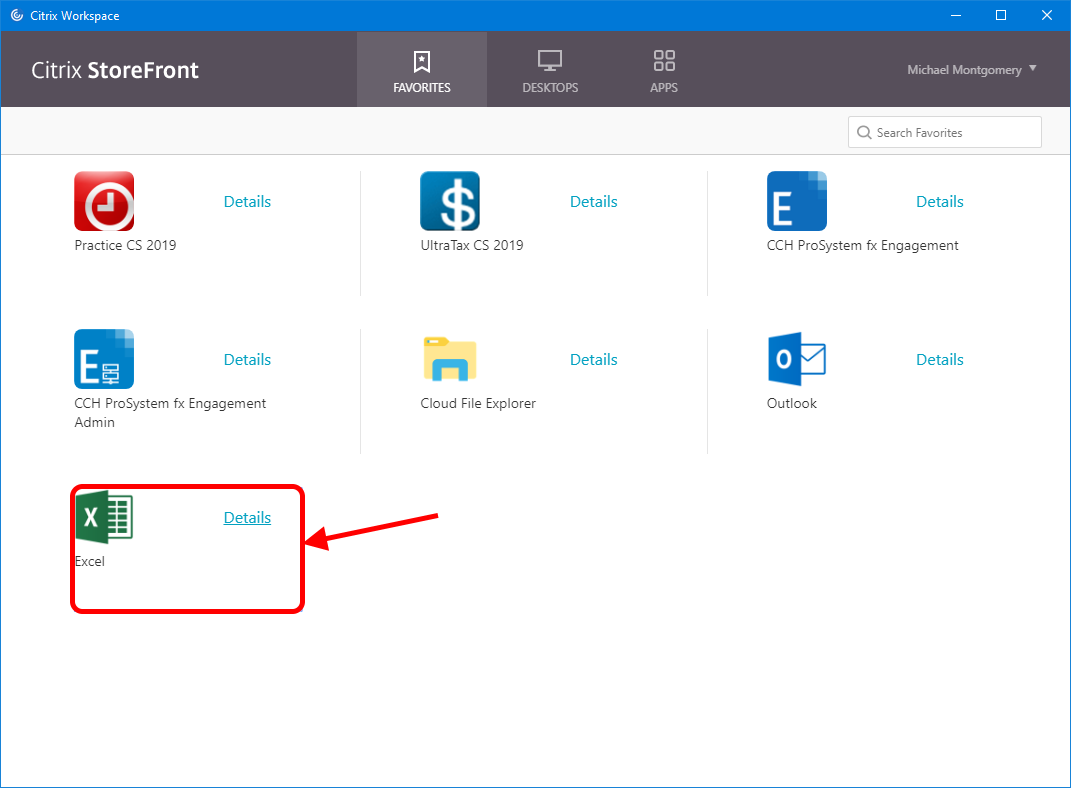Click the search magnifier icon
This screenshot has width=1071, height=788.
point(864,132)
